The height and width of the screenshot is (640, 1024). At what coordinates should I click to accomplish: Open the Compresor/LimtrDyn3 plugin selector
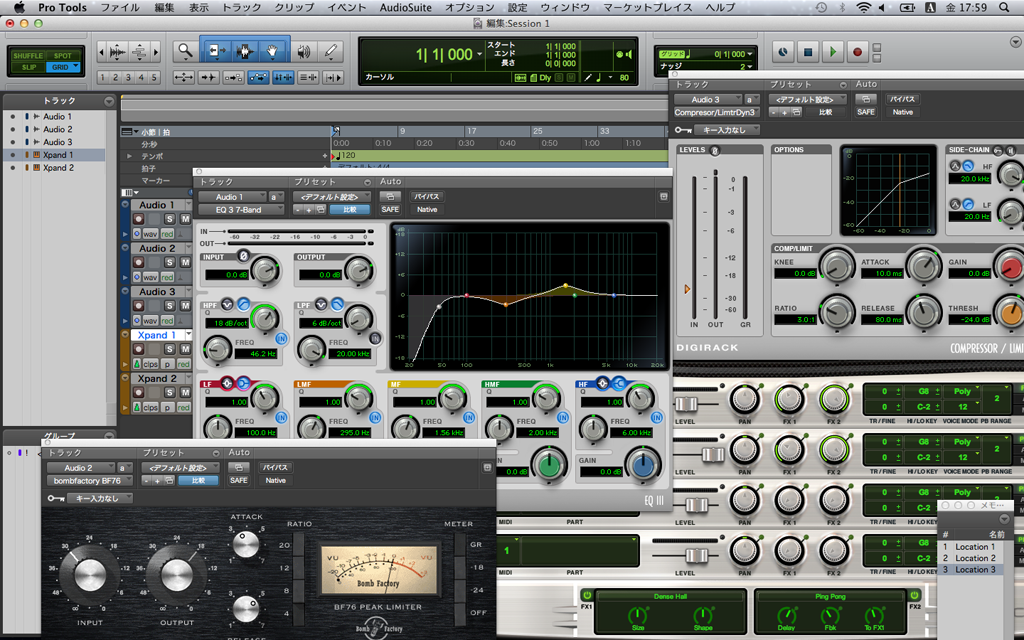click(x=716, y=112)
